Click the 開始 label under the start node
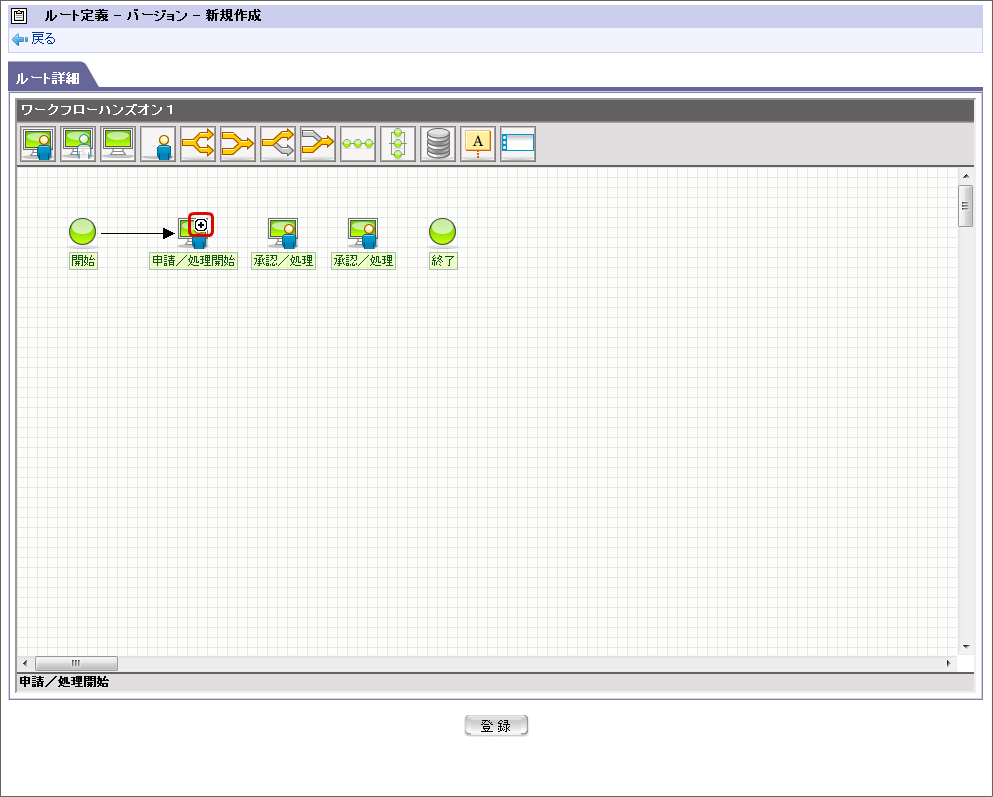Screen dimensions: 993x797 point(83,261)
